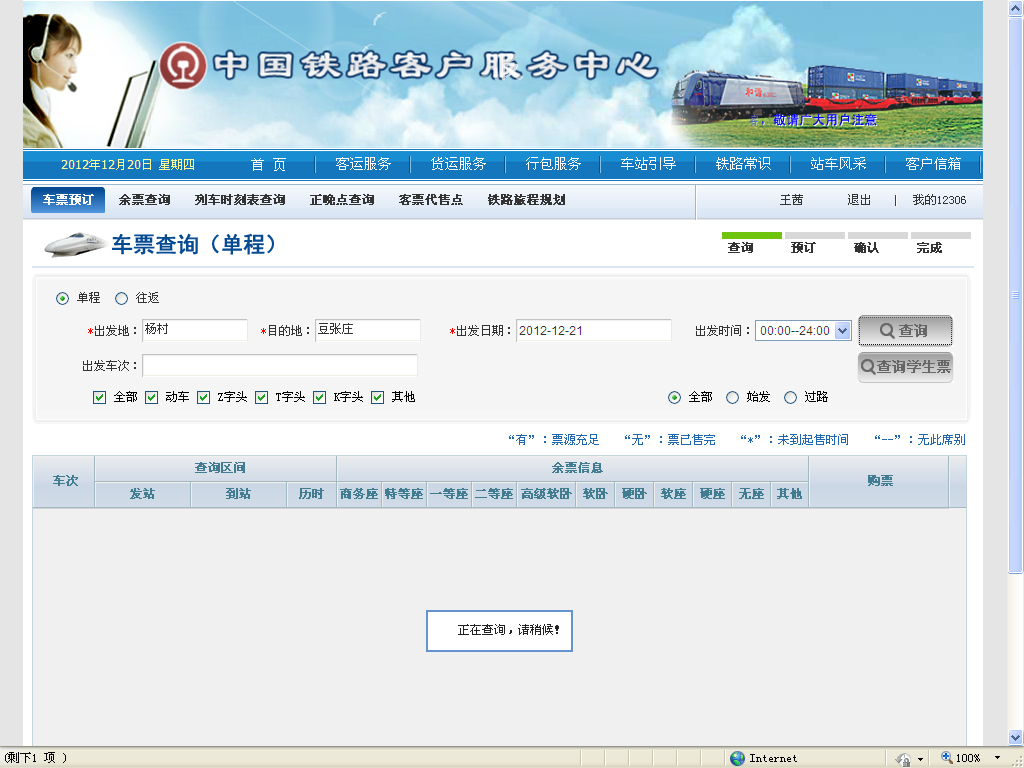
Task: Switch to the 余票查询 tab
Action: tap(144, 200)
